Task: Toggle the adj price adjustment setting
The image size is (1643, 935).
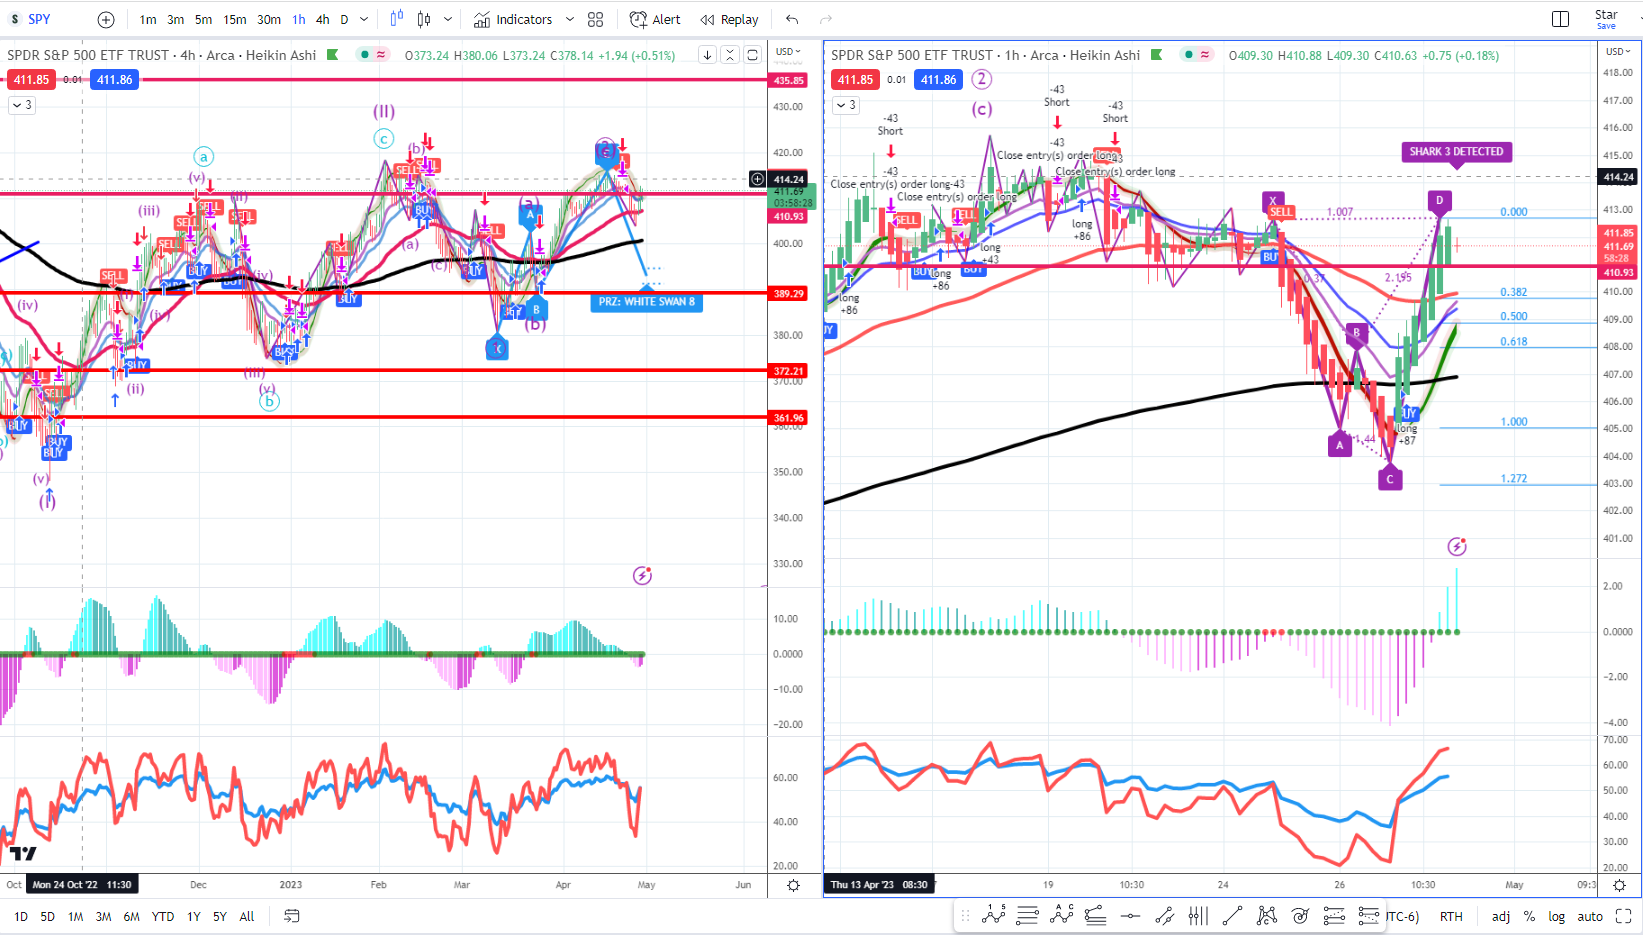Action: point(1501,916)
